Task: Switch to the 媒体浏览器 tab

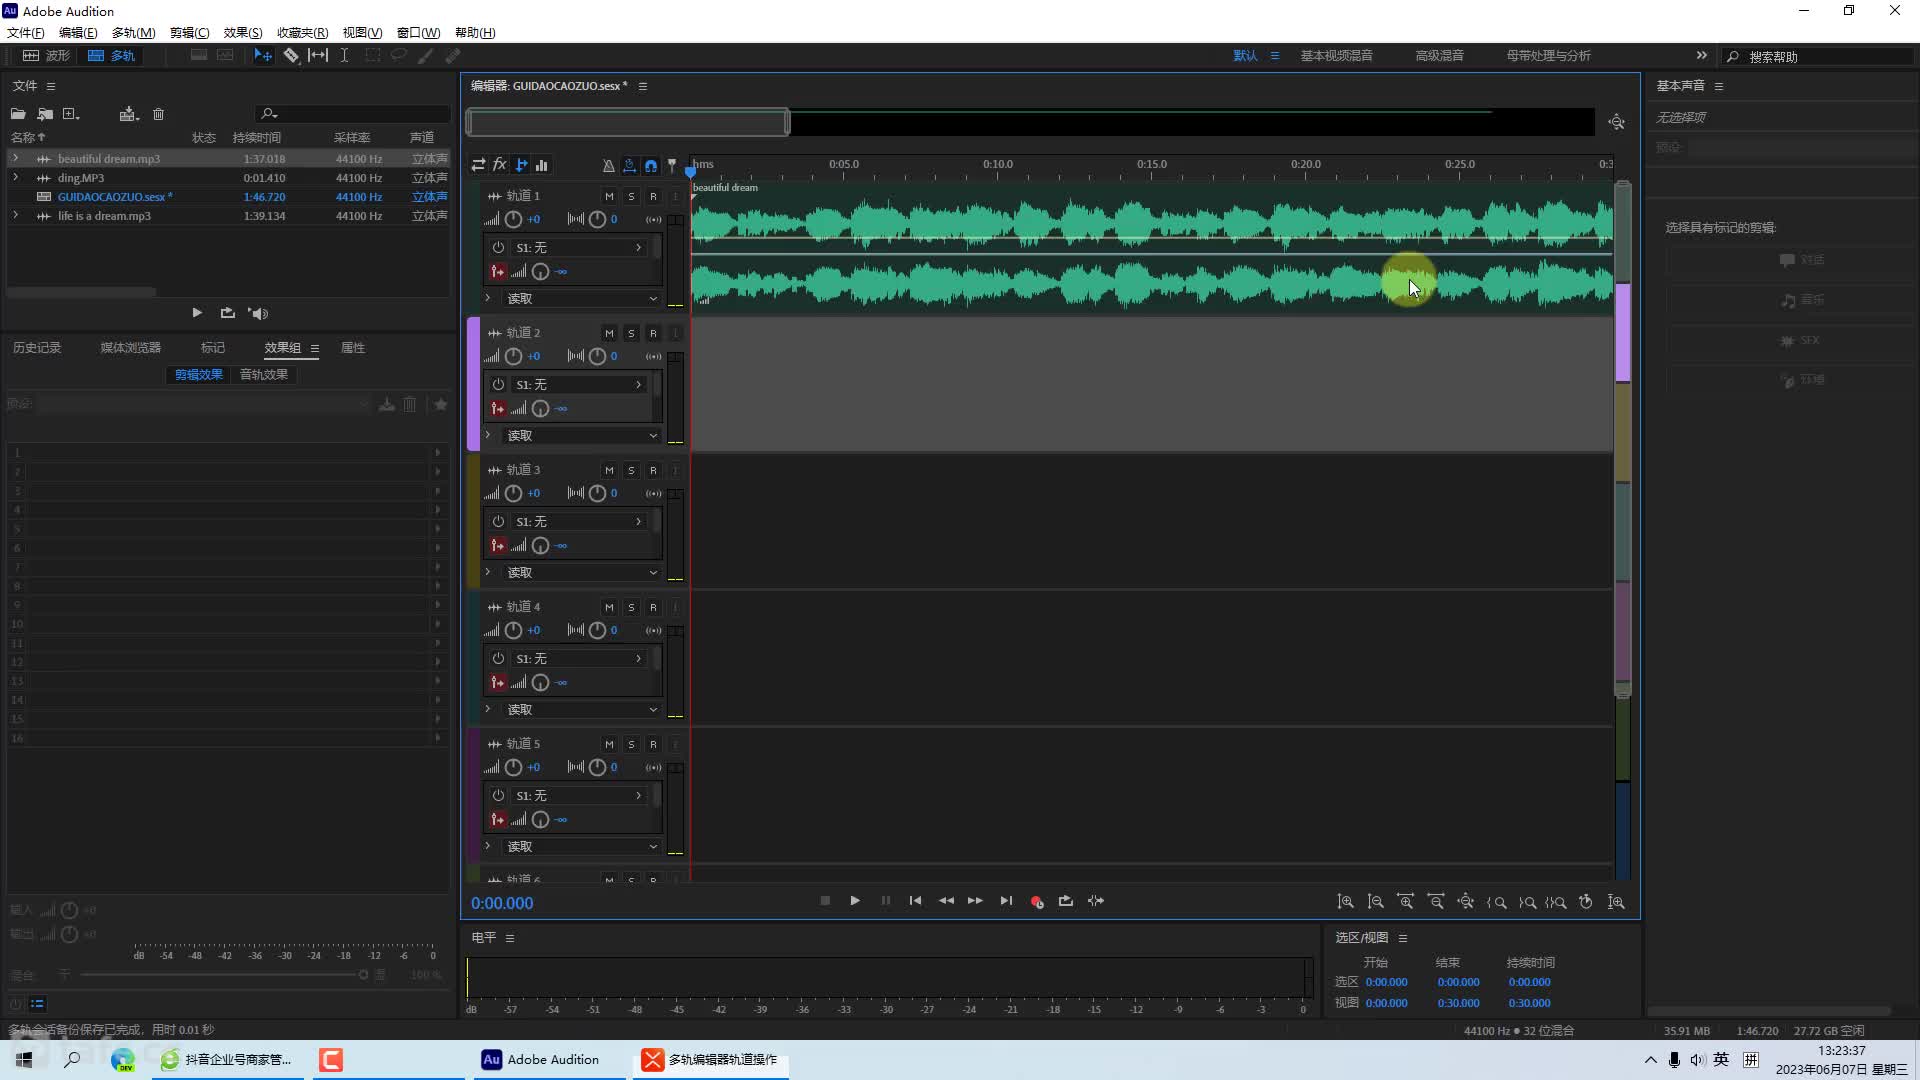Action: 130,347
